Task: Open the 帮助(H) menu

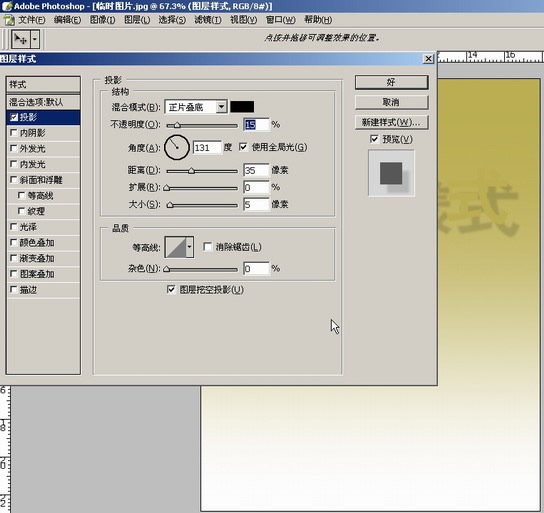Action: click(318, 20)
